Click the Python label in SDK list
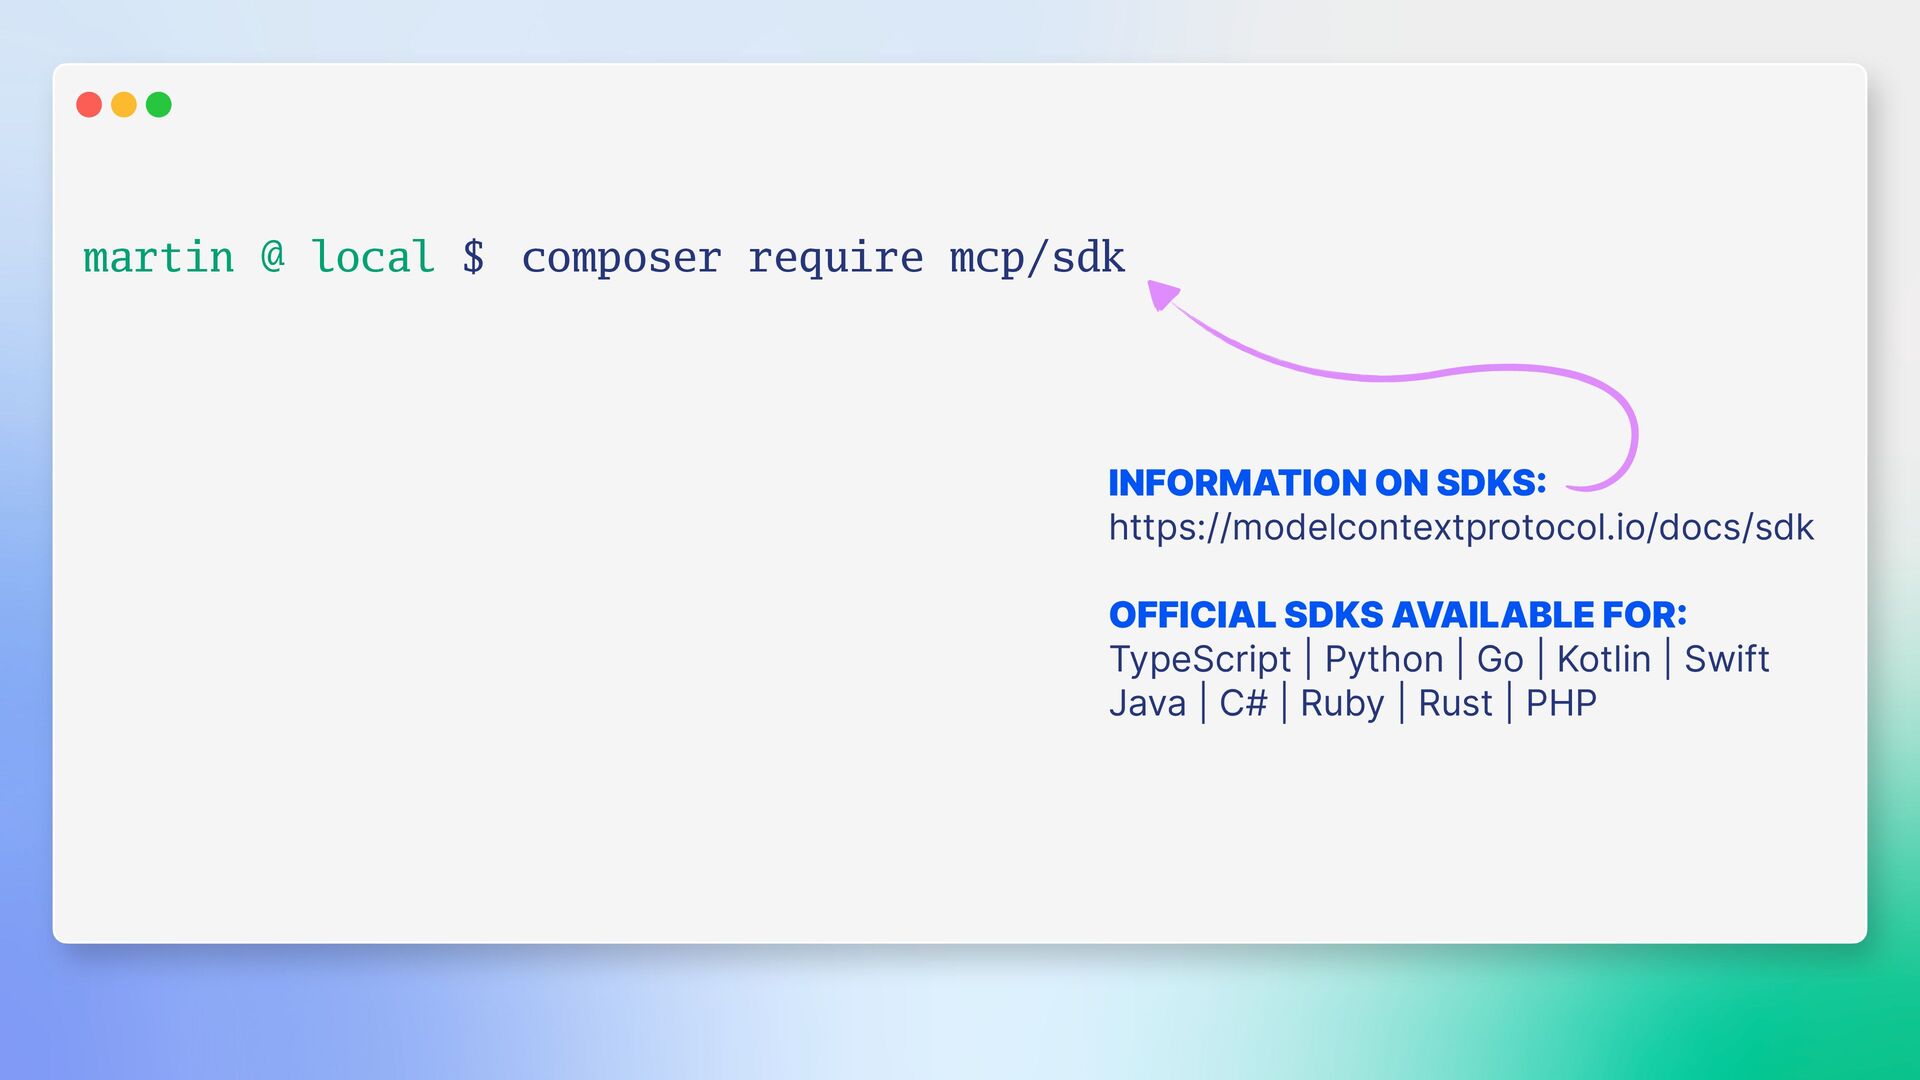Screen dimensions: 1920x1080 pos(1384,660)
